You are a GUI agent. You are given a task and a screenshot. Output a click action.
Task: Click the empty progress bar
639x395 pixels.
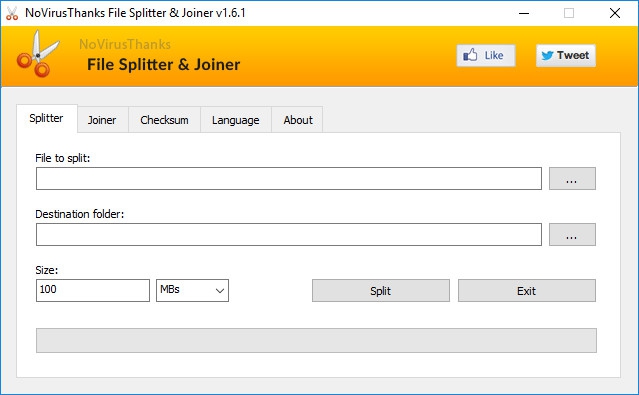(316, 340)
